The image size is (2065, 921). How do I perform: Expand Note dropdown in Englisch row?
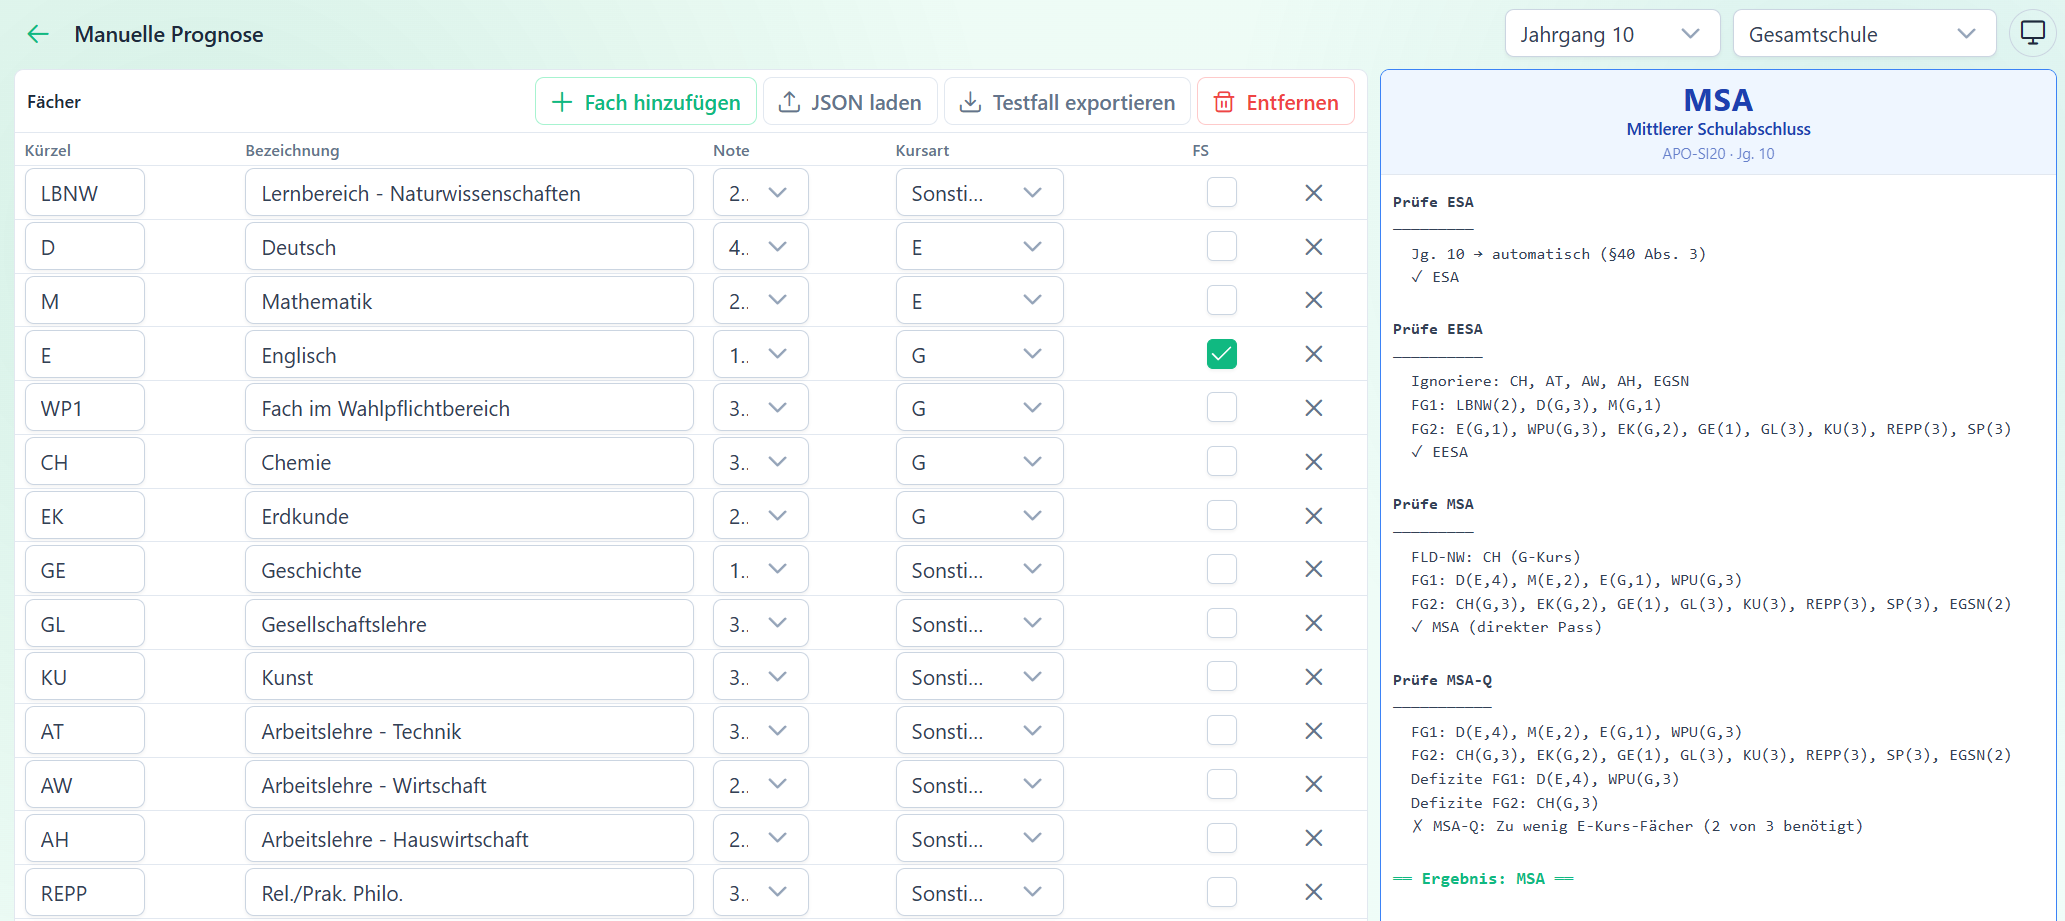click(x=760, y=355)
